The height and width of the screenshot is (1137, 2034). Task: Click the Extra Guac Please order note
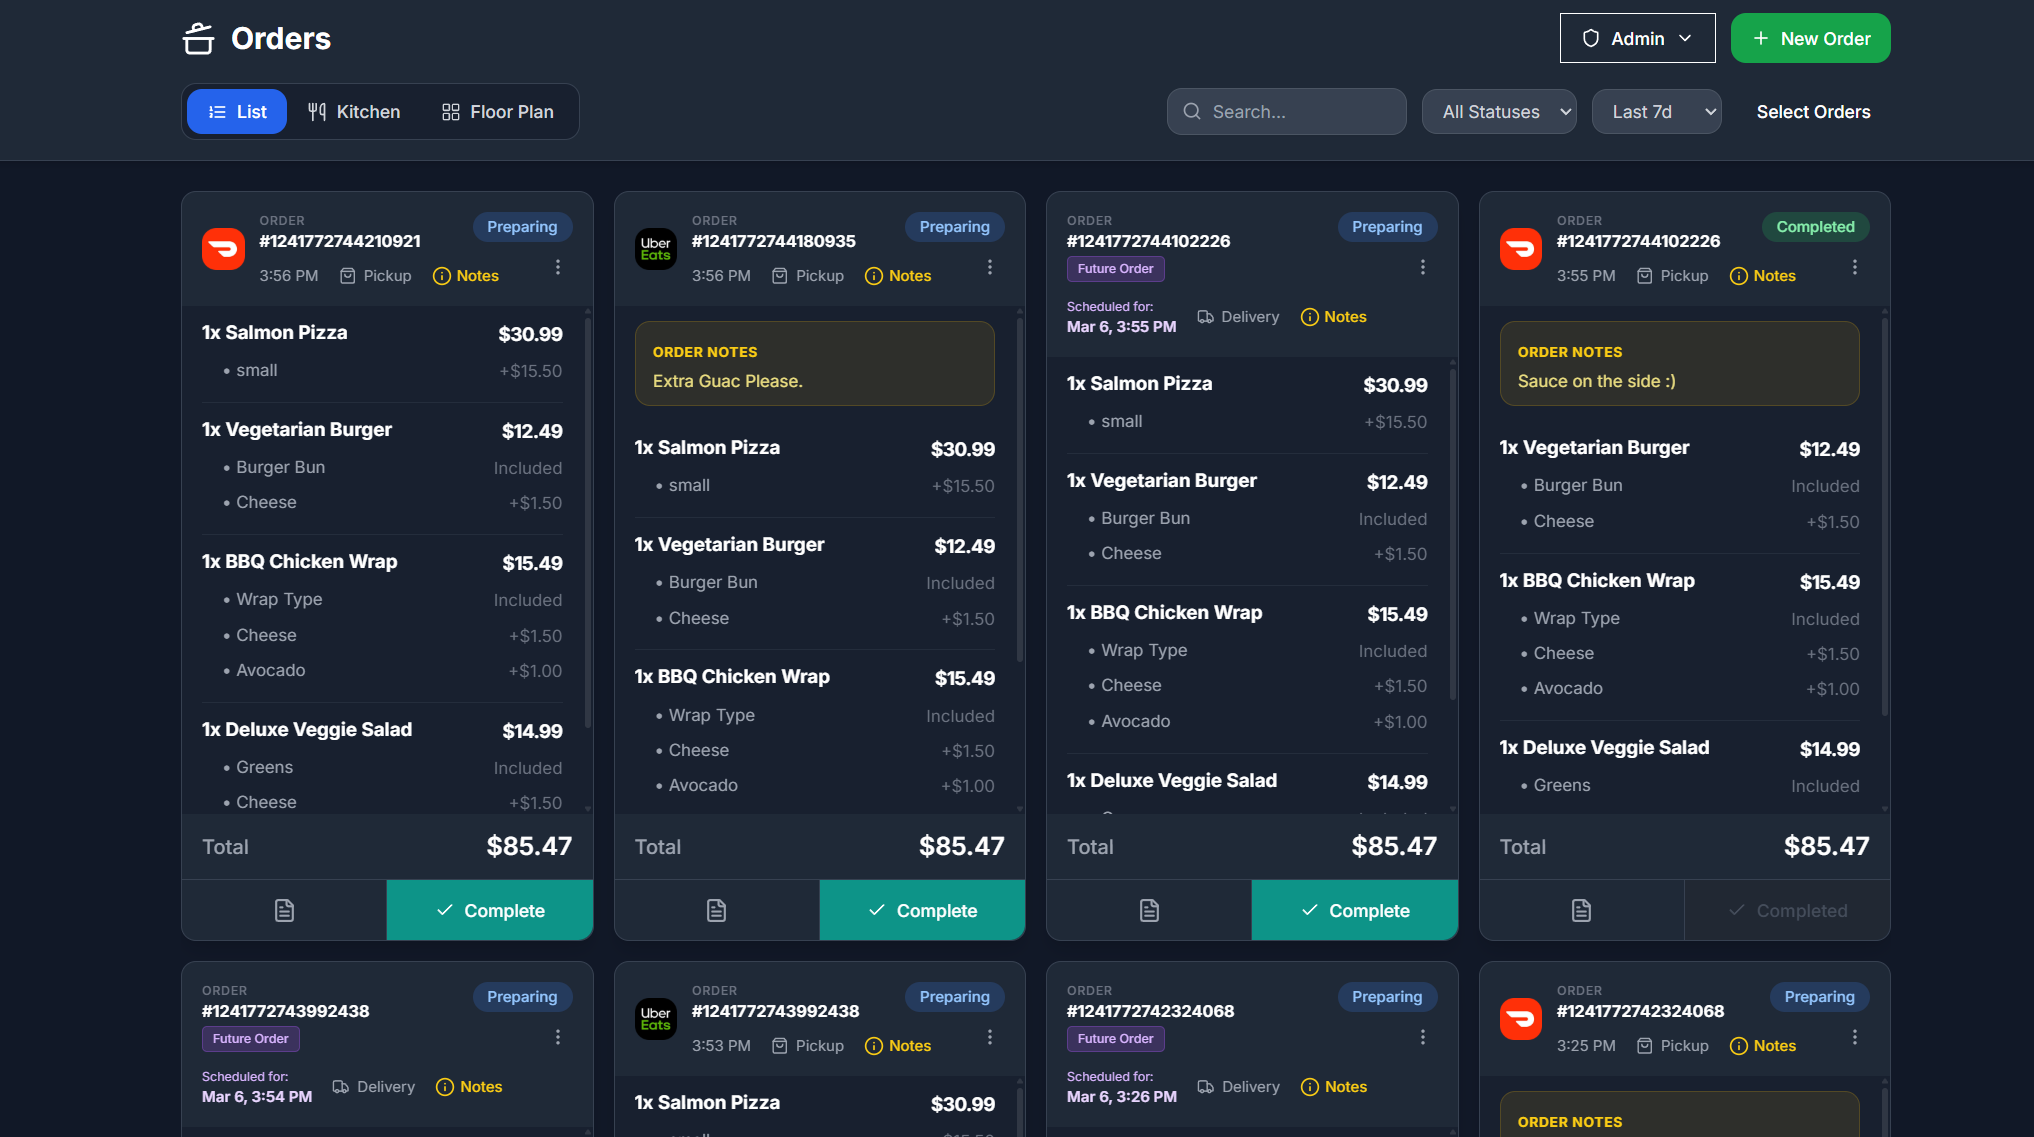815,364
